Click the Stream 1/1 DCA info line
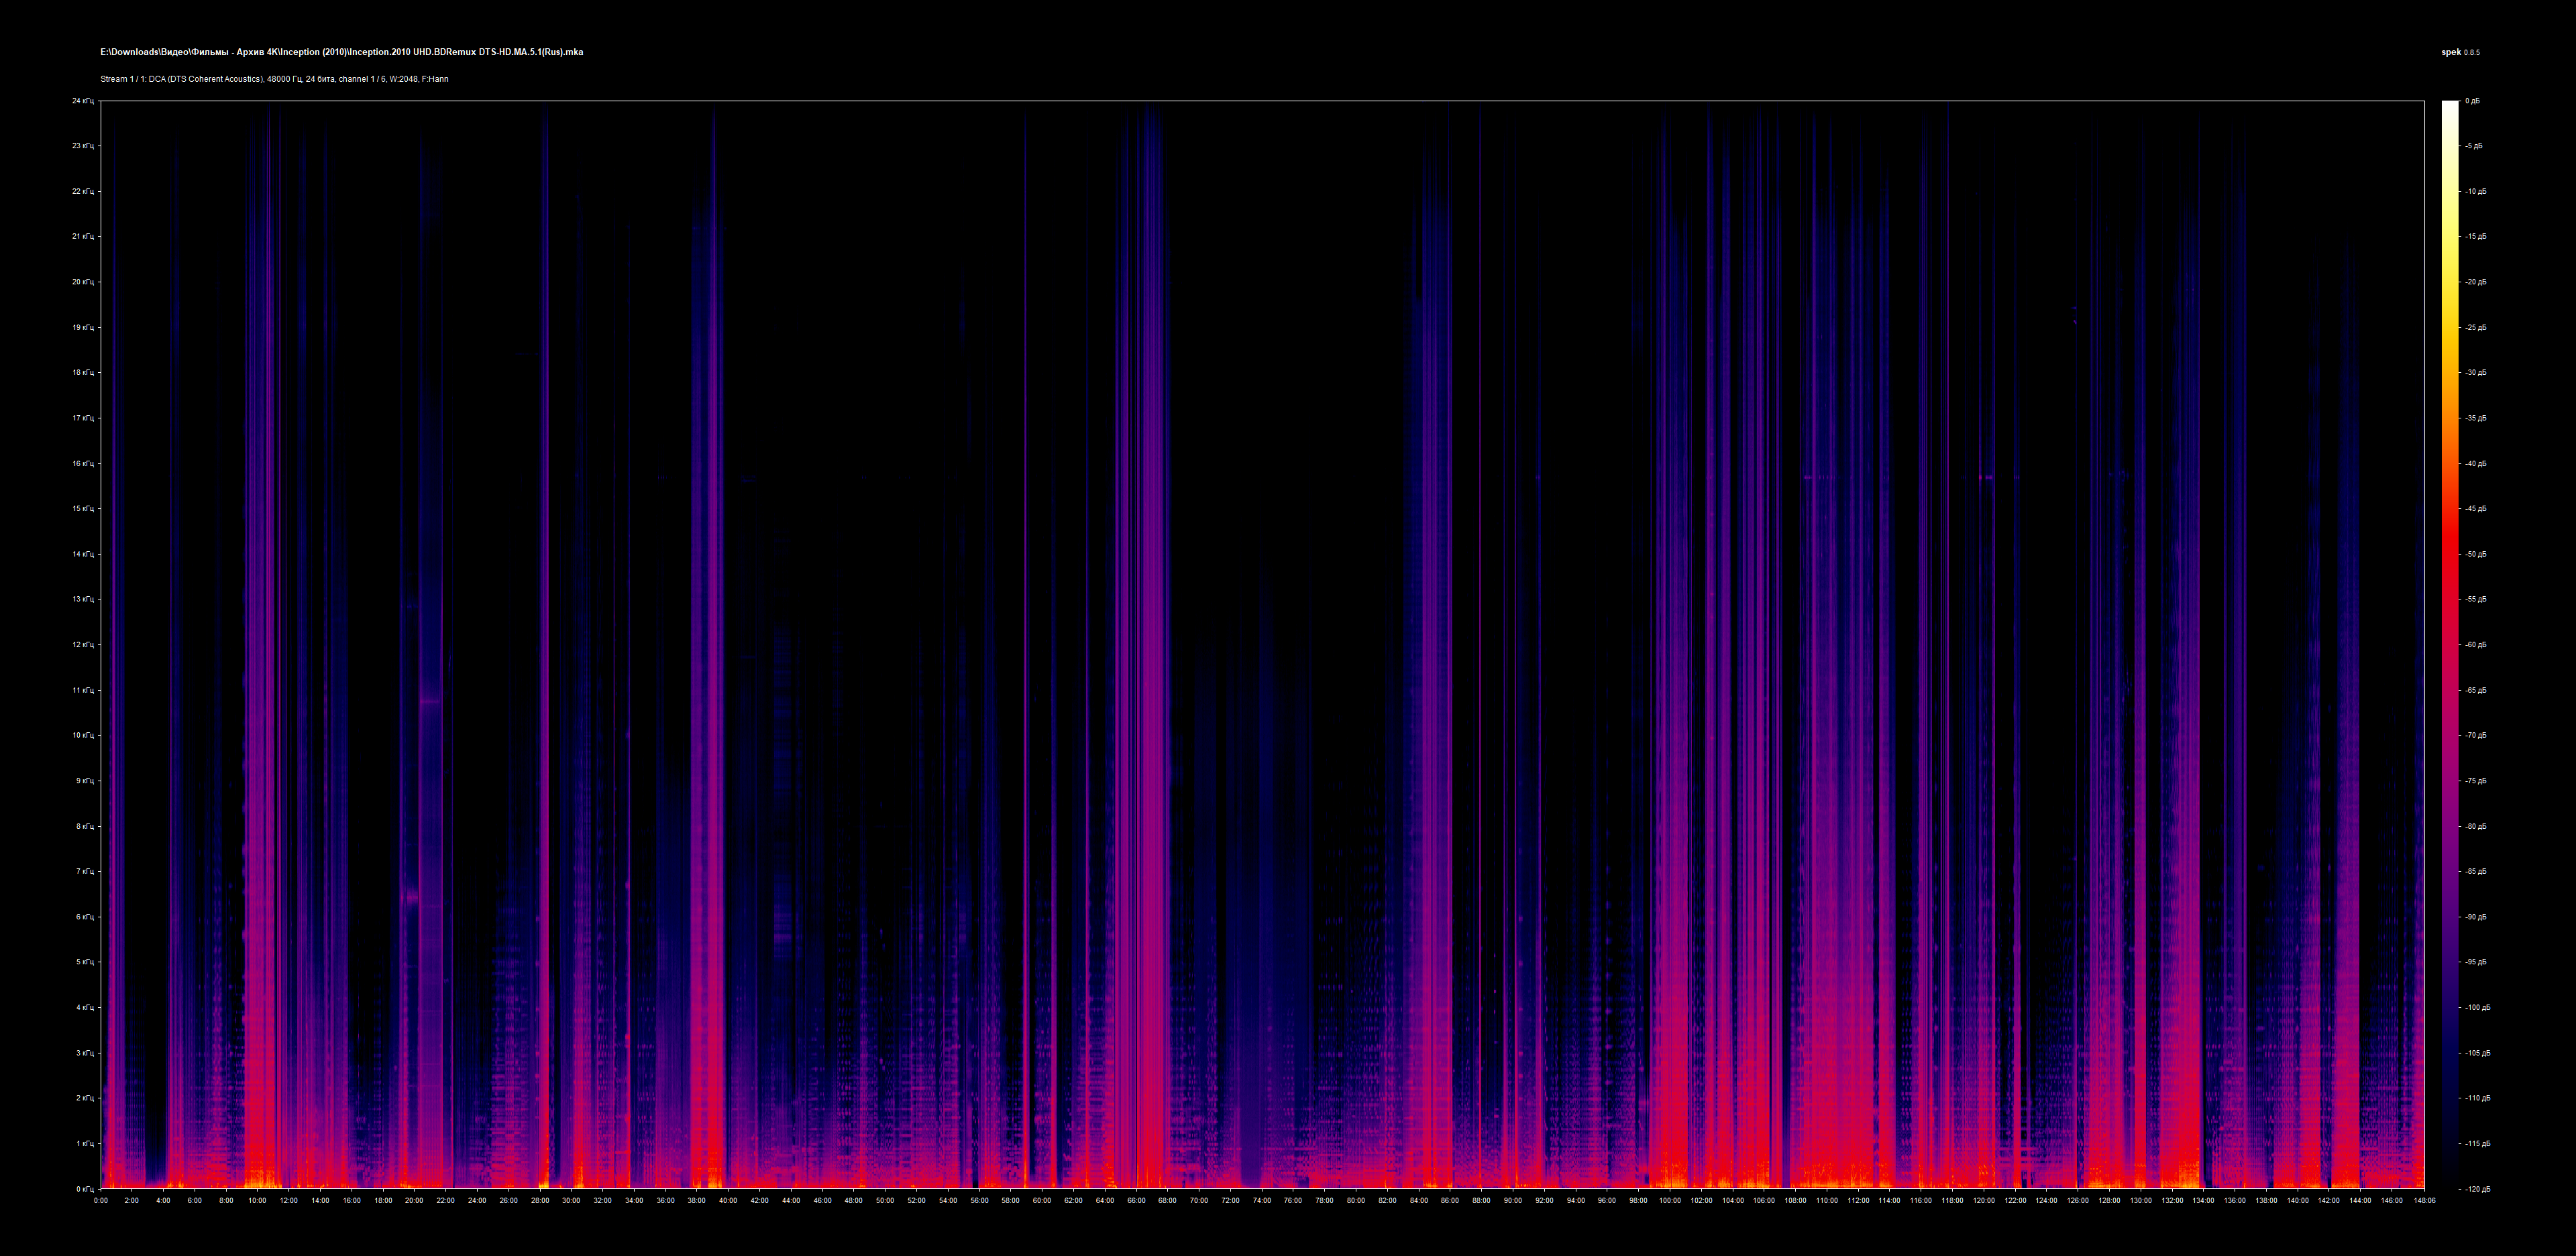This screenshot has height=1256, width=2576. pyautogui.click(x=274, y=79)
